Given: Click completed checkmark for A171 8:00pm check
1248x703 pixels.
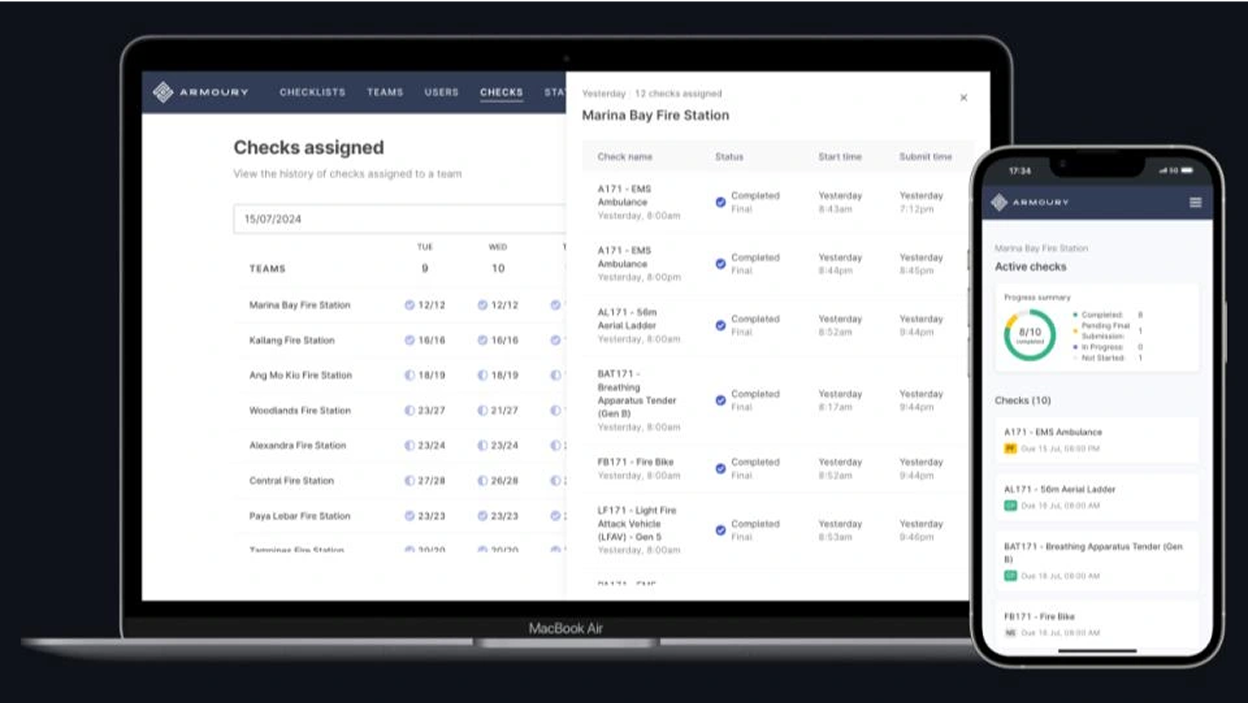Looking at the screenshot, I should pyautogui.click(x=720, y=264).
